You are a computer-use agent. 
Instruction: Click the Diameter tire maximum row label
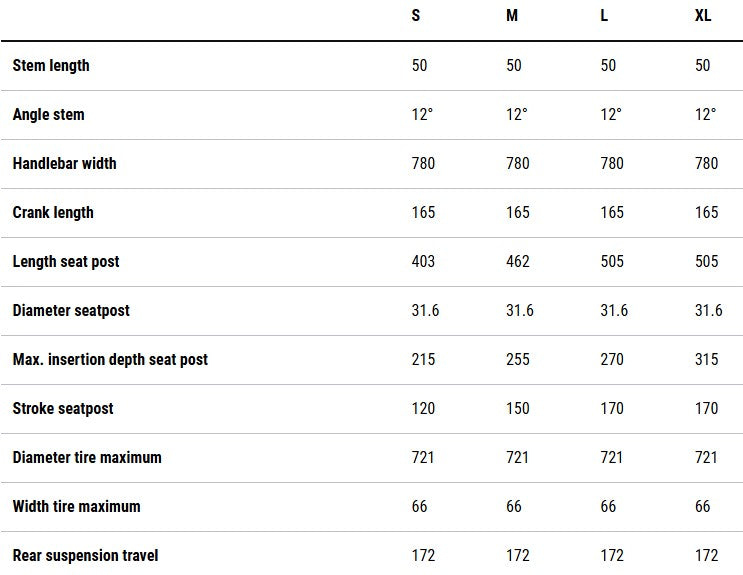coord(87,457)
